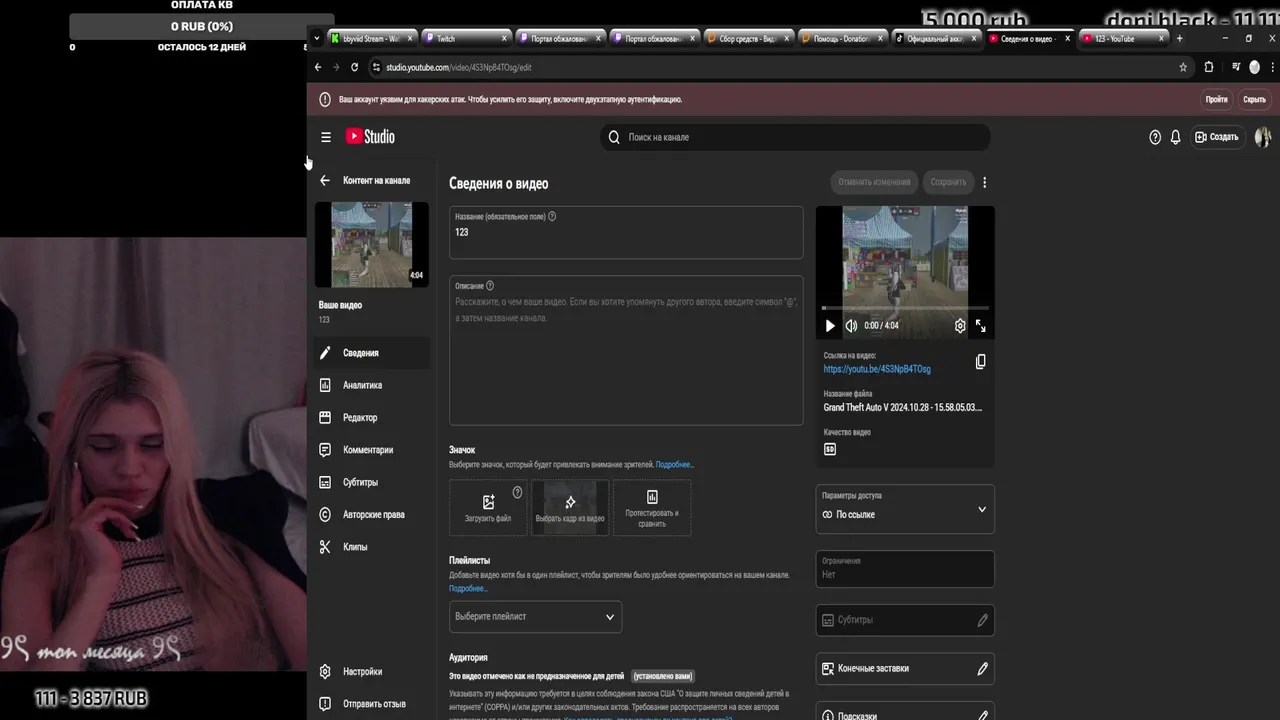The height and width of the screenshot is (720, 1280).
Task: Bookmark the page with the star icon
Action: pos(1183,67)
